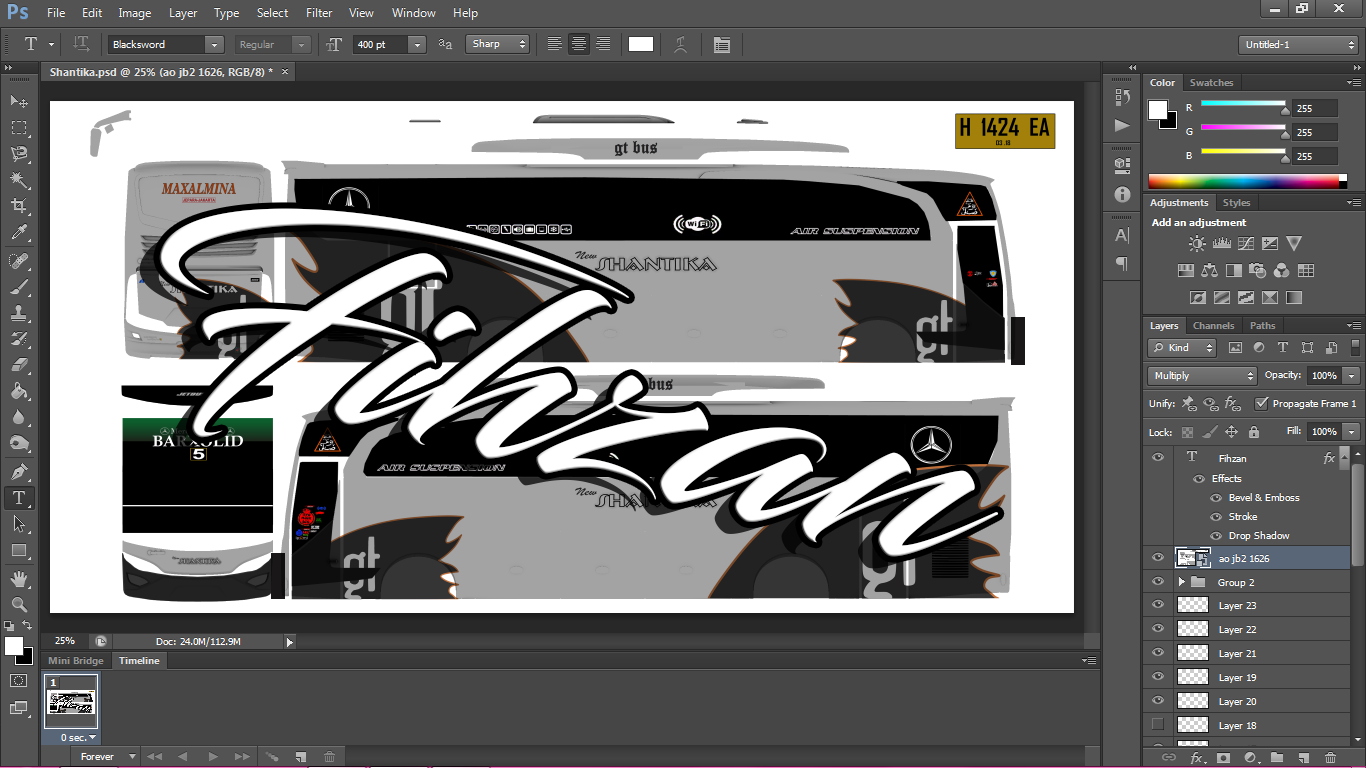Viewport: 1366px width, 768px height.
Task: Expand Group 2 in Layers panel
Action: tap(1181, 582)
